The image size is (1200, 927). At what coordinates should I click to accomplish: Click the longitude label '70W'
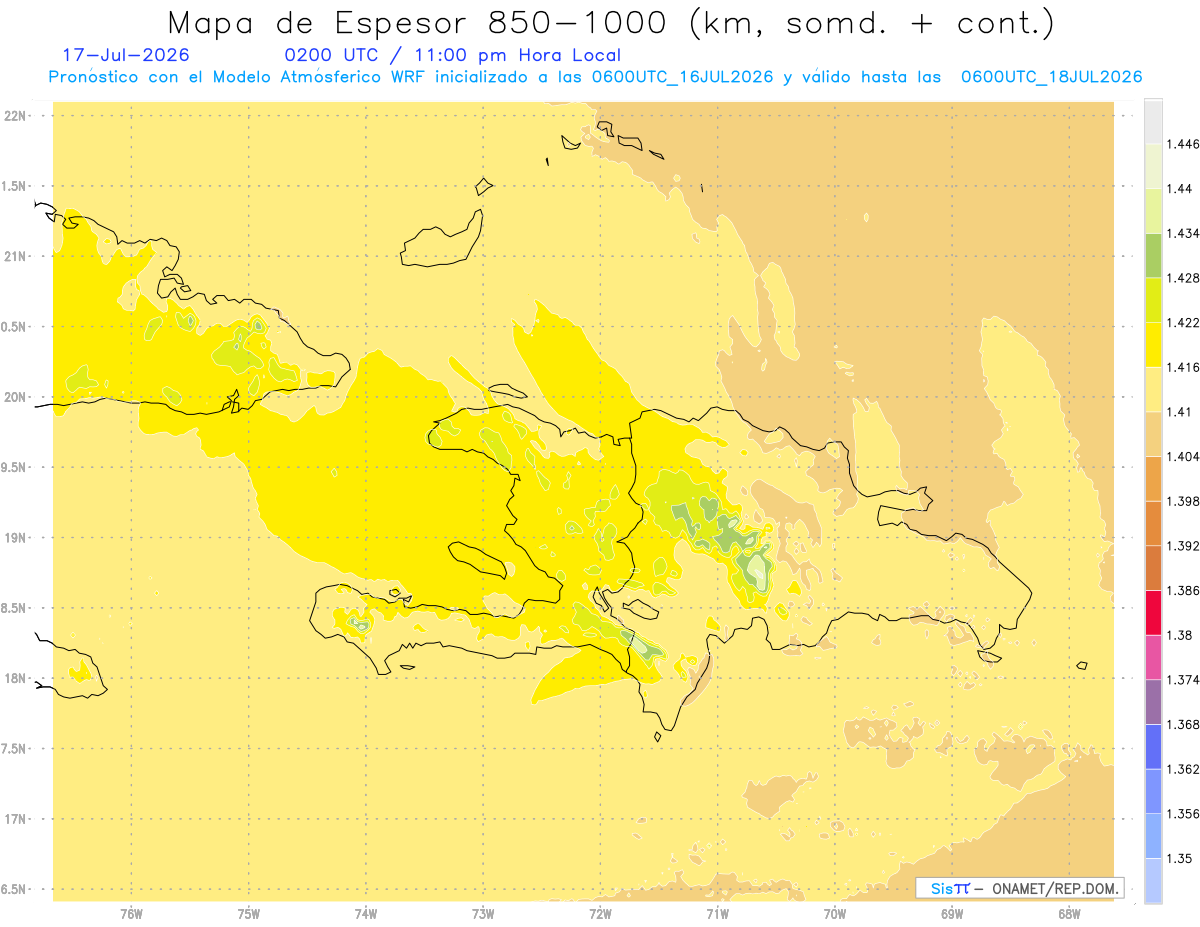click(x=835, y=914)
